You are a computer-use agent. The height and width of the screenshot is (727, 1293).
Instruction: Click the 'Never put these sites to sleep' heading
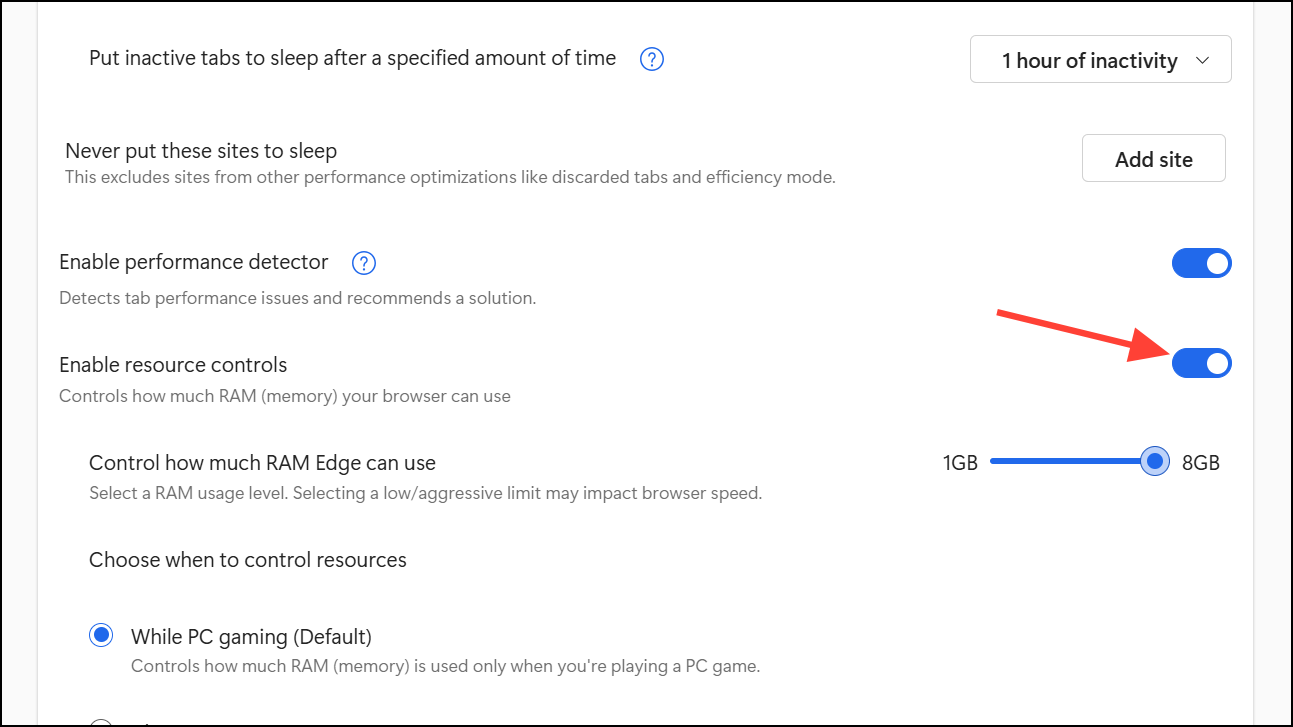(201, 151)
